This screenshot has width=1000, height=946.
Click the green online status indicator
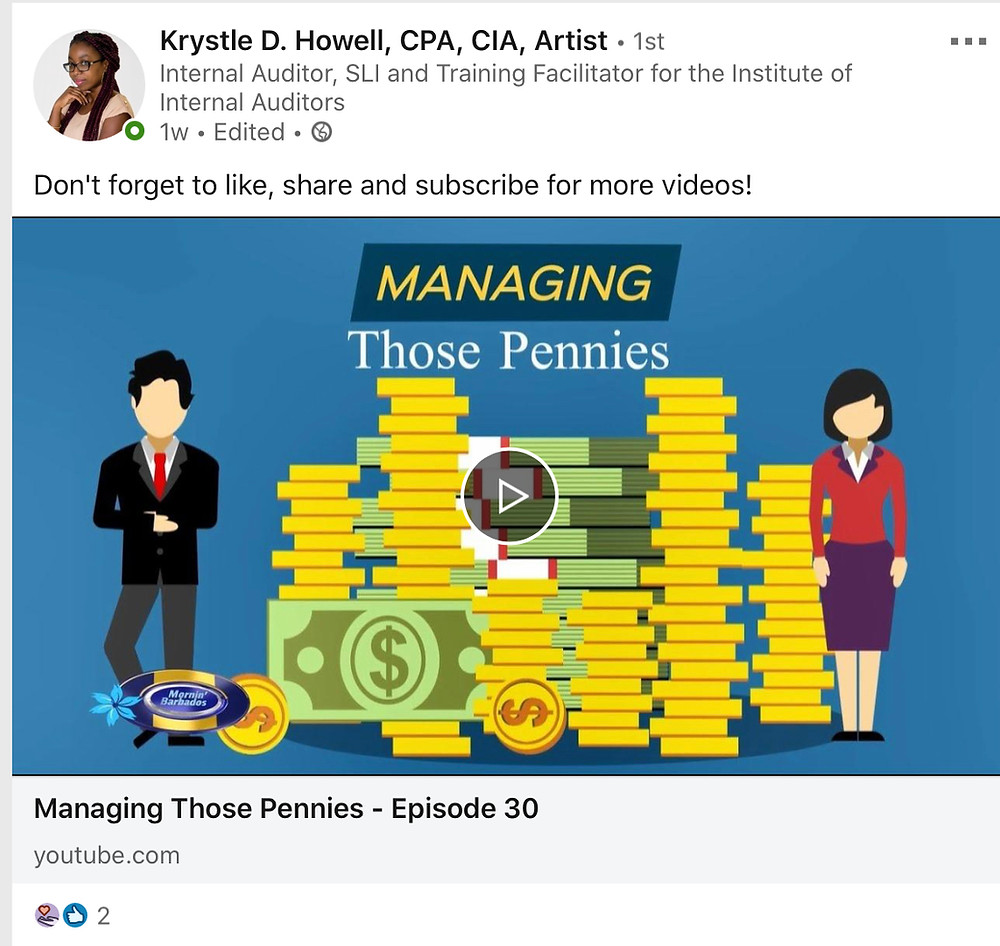135,131
